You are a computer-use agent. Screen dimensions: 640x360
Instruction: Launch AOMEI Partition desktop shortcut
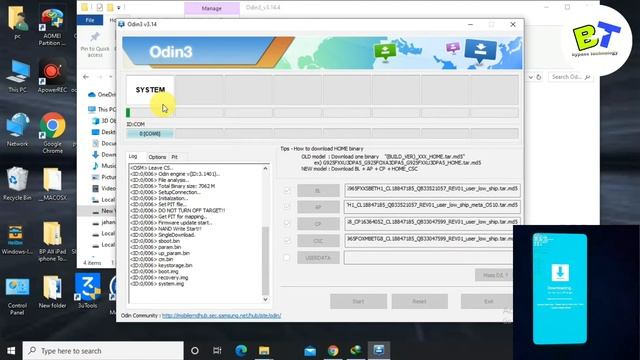tap(52, 26)
